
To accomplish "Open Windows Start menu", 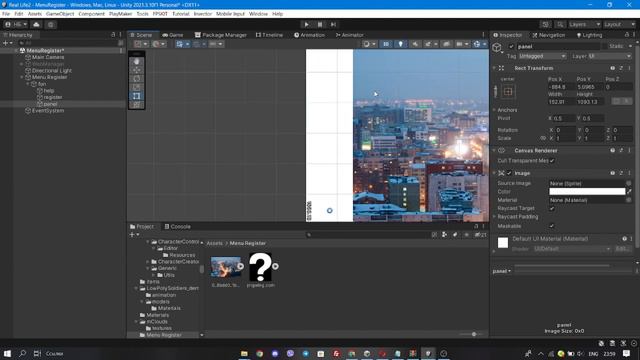I will [x=7, y=353].
